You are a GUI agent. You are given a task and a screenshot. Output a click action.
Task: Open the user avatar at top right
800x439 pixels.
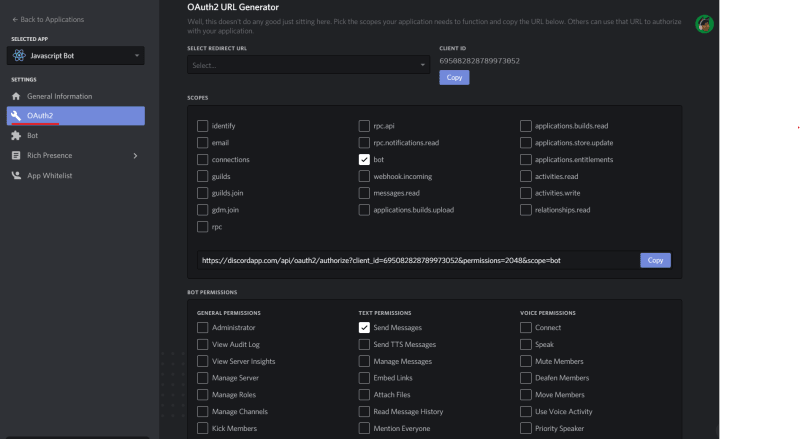click(705, 23)
